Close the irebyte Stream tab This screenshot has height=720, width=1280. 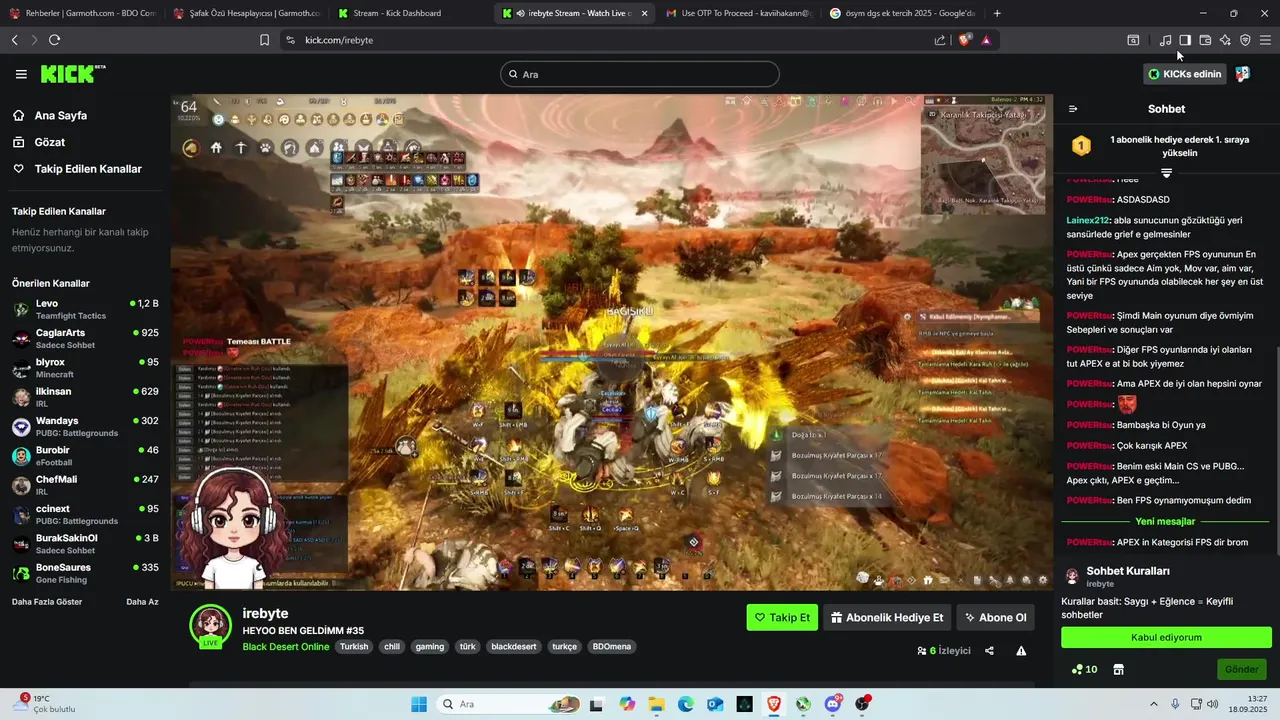click(644, 13)
